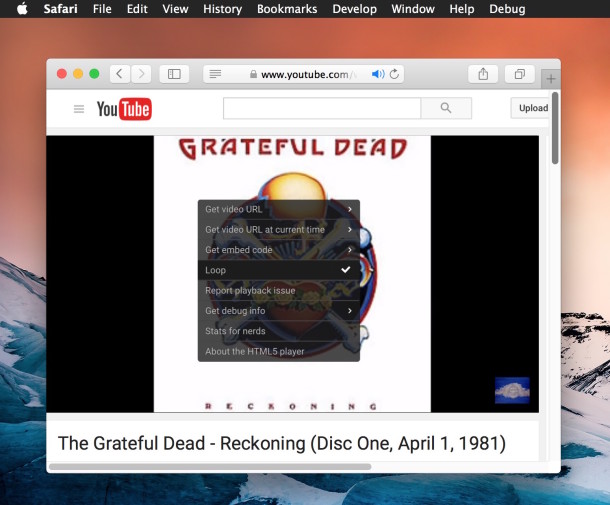610x505 pixels.
Task: Choose Get debug info
Action: tap(279, 310)
